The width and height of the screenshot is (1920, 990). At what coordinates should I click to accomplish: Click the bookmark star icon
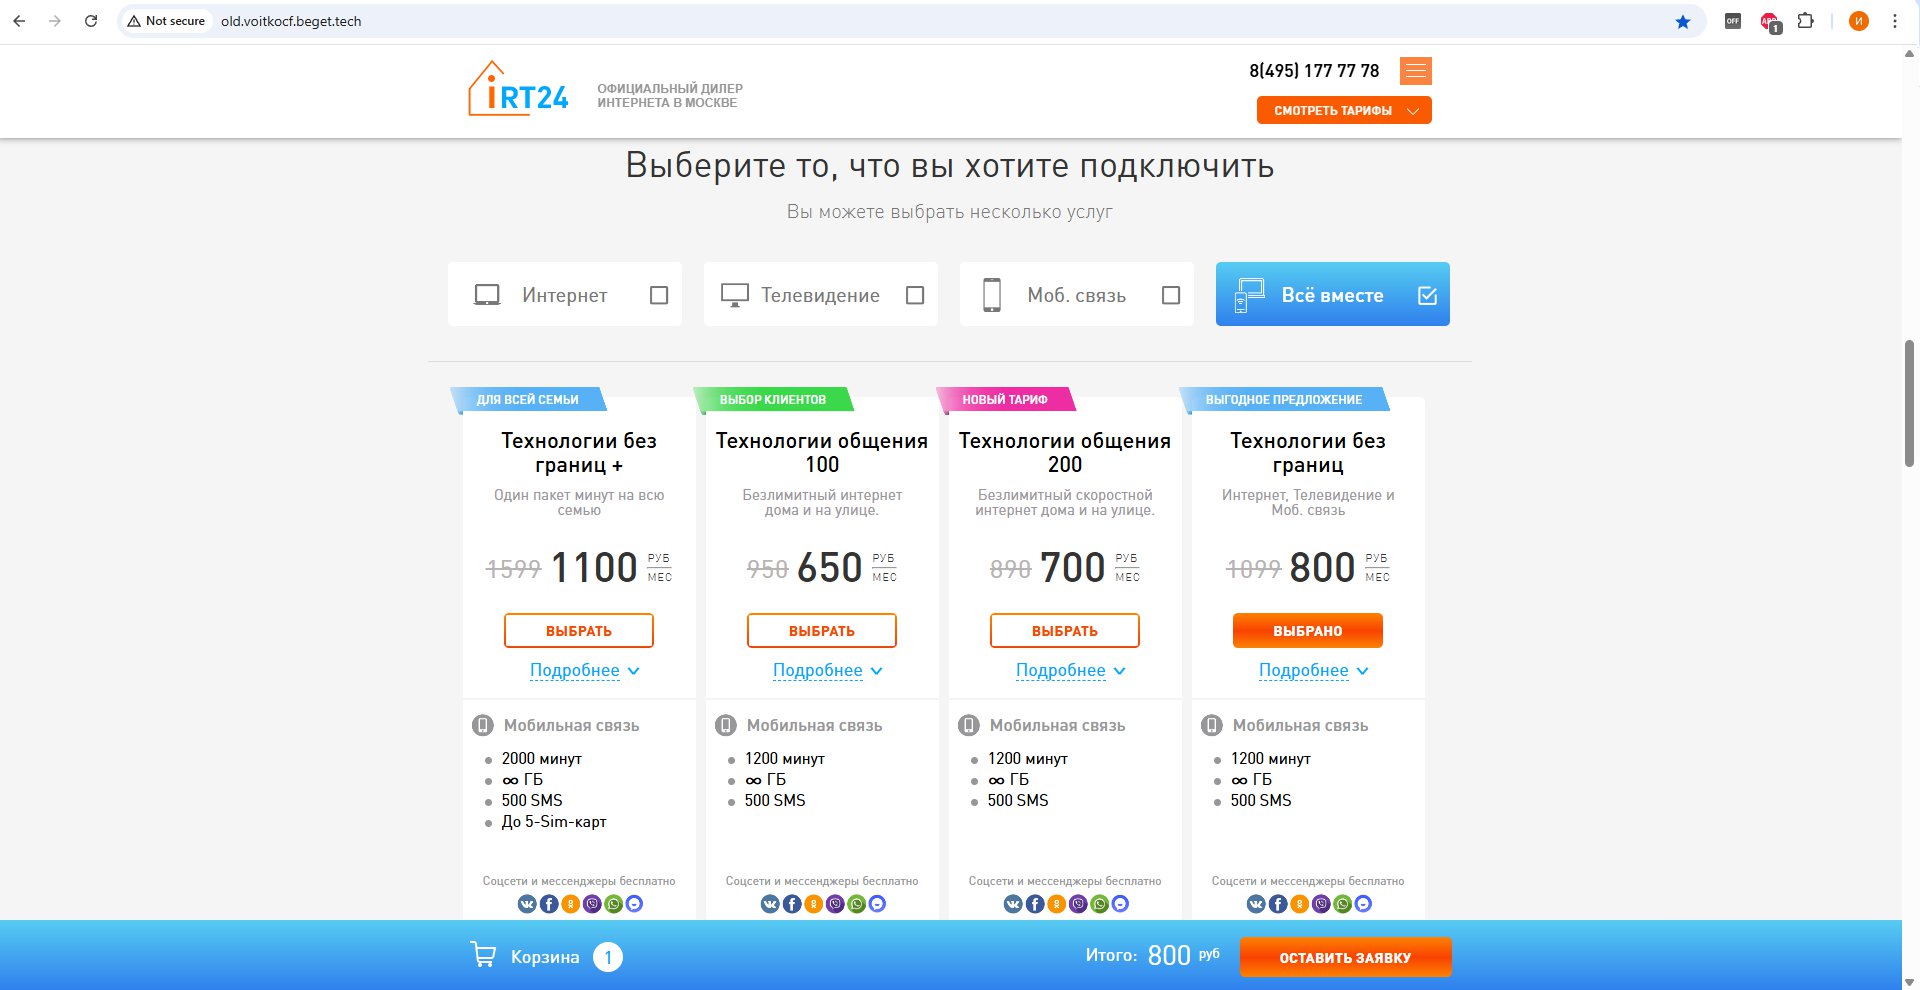(1683, 21)
